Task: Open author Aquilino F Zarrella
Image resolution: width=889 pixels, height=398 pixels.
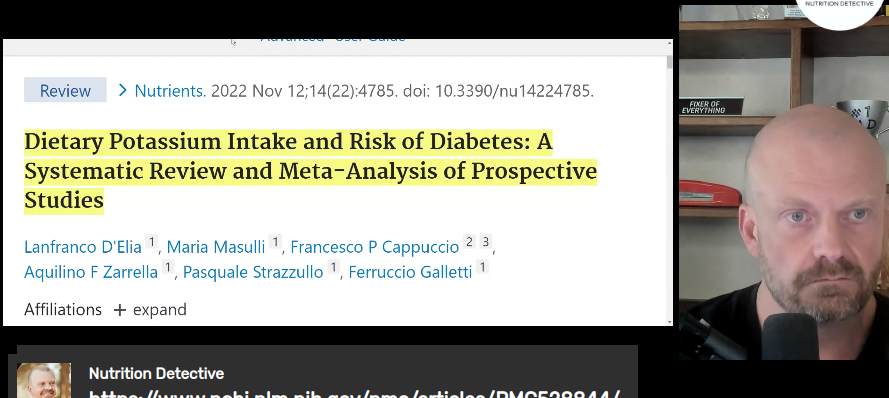Action: pos(91,272)
